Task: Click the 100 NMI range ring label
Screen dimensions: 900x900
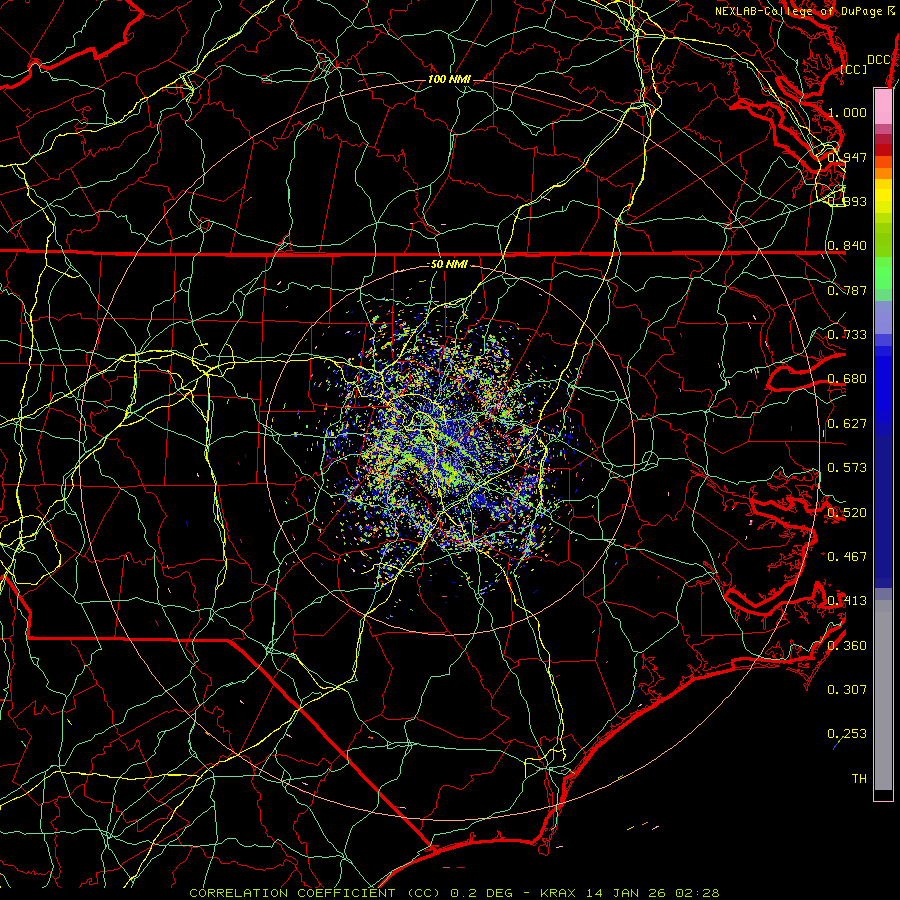Action: tap(449, 79)
